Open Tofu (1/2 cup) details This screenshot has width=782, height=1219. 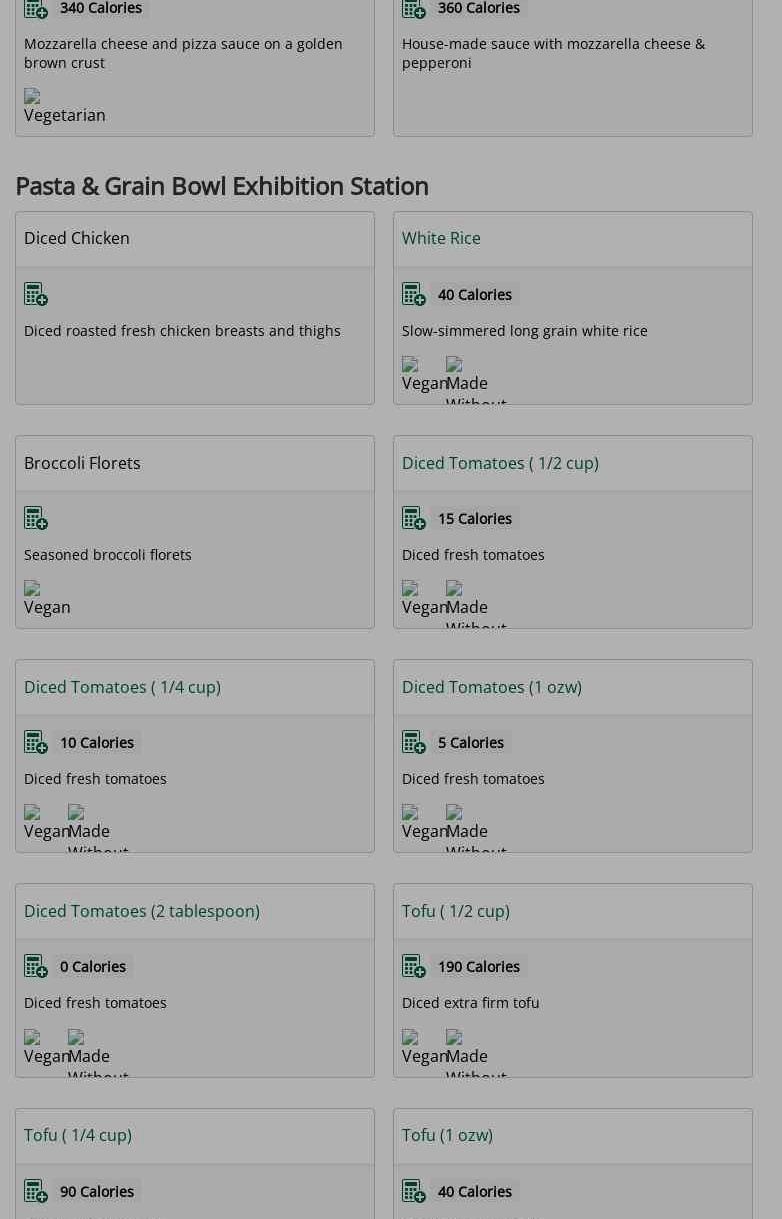[455, 911]
